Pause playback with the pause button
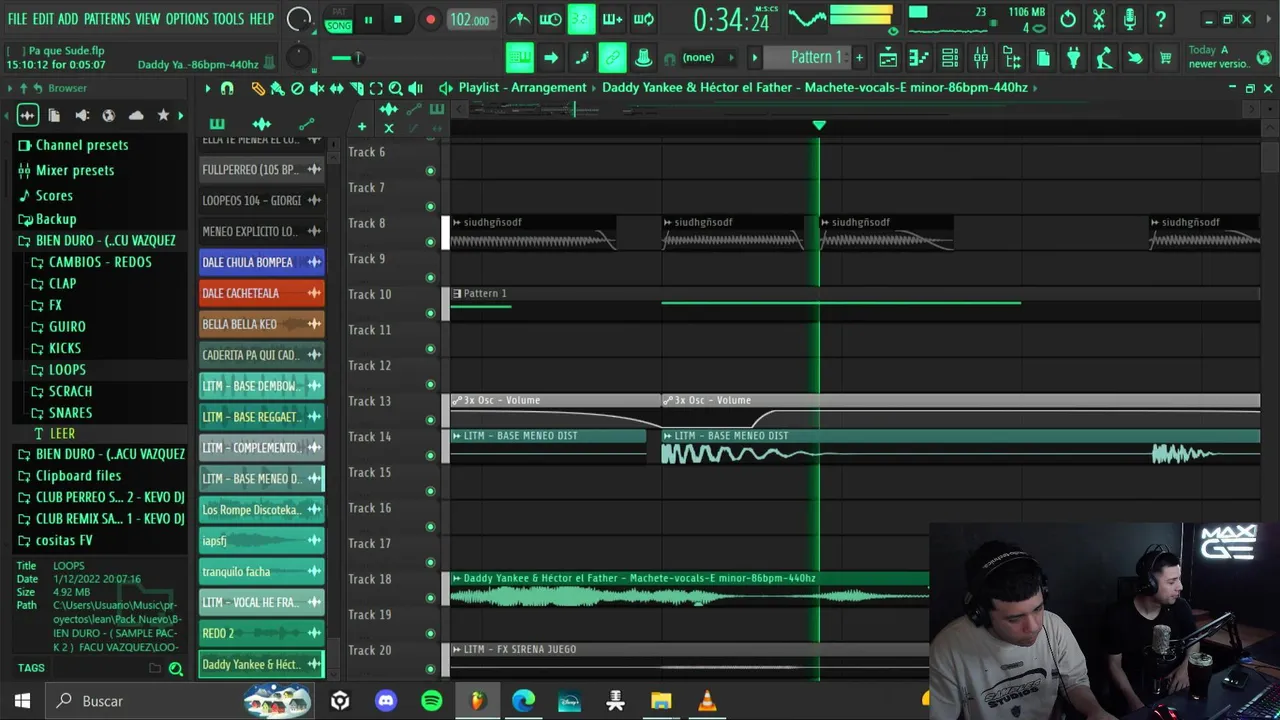Image resolution: width=1280 pixels, height=720 pixels. [x=368, y=20]
